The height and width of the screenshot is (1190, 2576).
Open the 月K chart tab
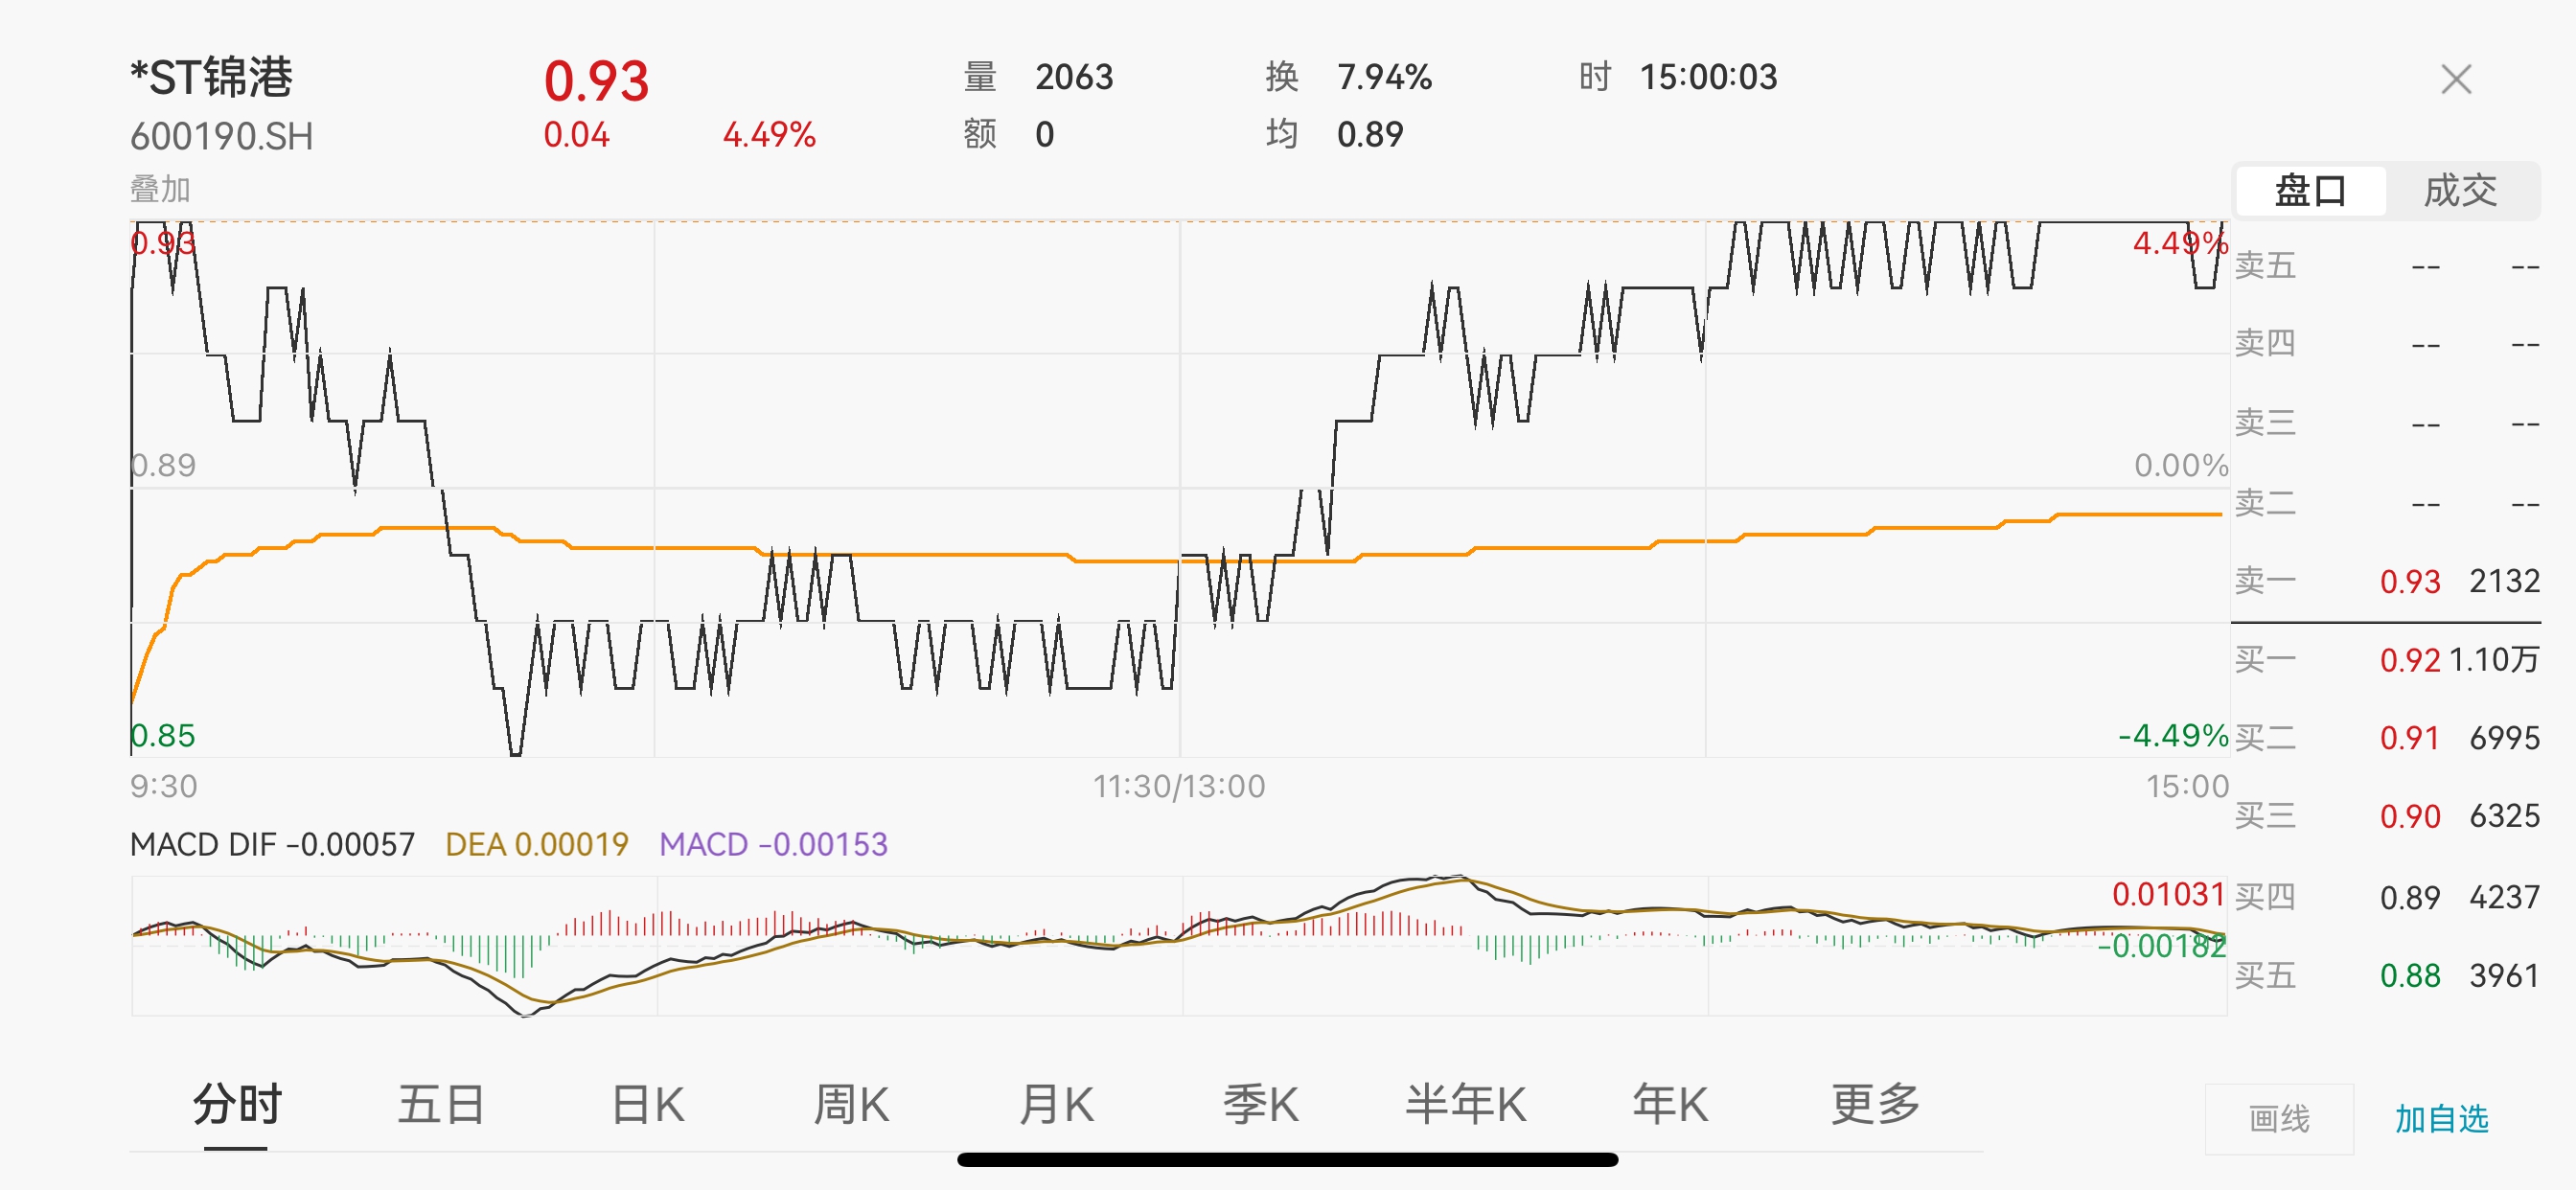(1056, 1105)
